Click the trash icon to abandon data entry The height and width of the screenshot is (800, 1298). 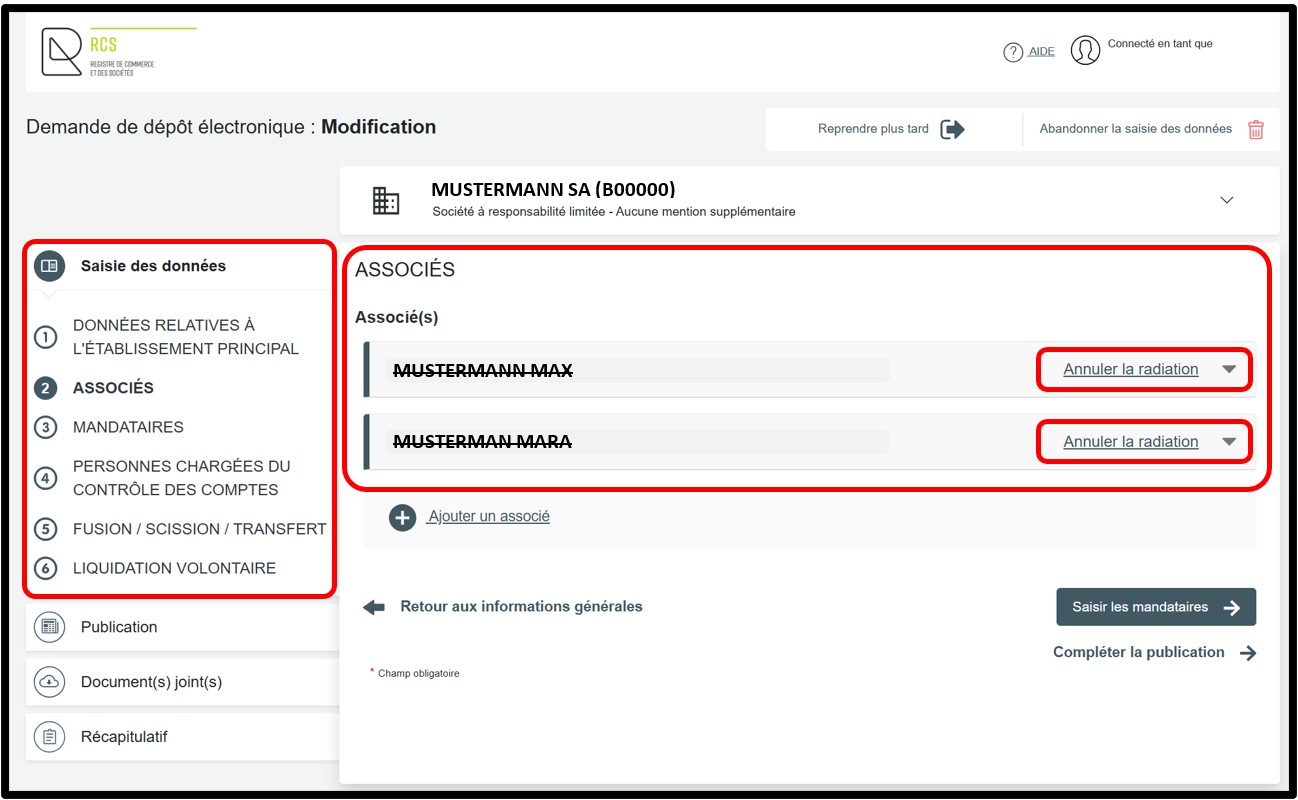click(1256, 129)
